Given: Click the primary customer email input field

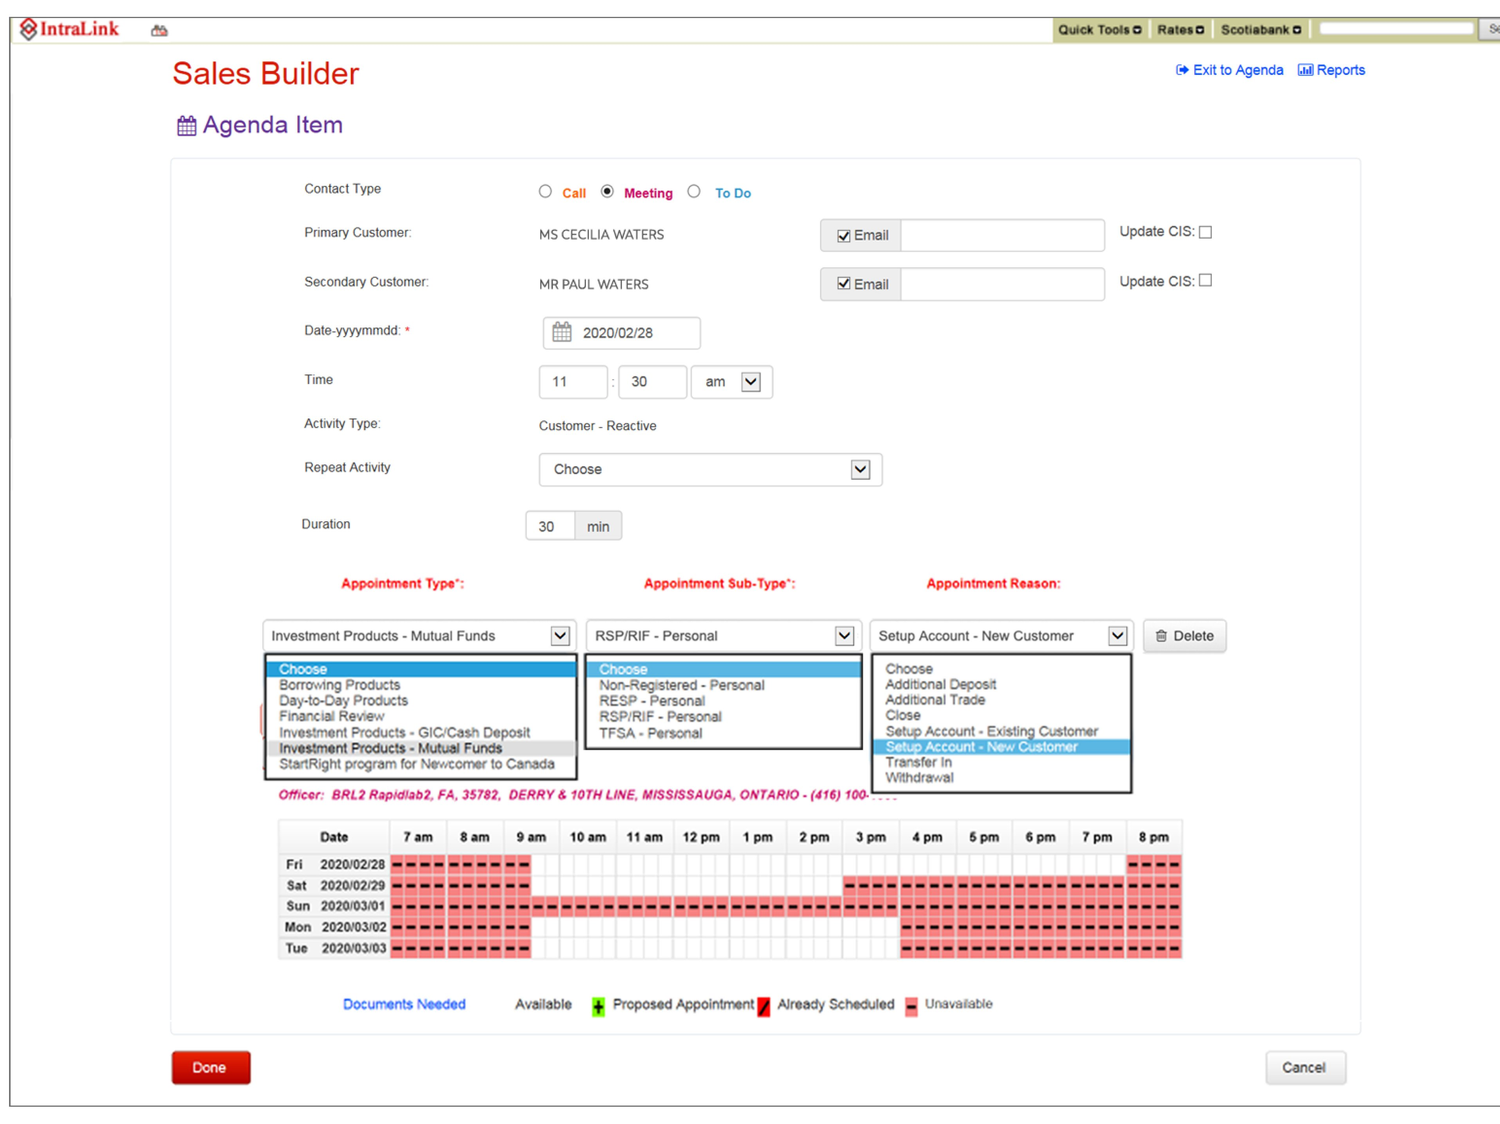Looking at the screenshot, I should (x=1002, y=236).
